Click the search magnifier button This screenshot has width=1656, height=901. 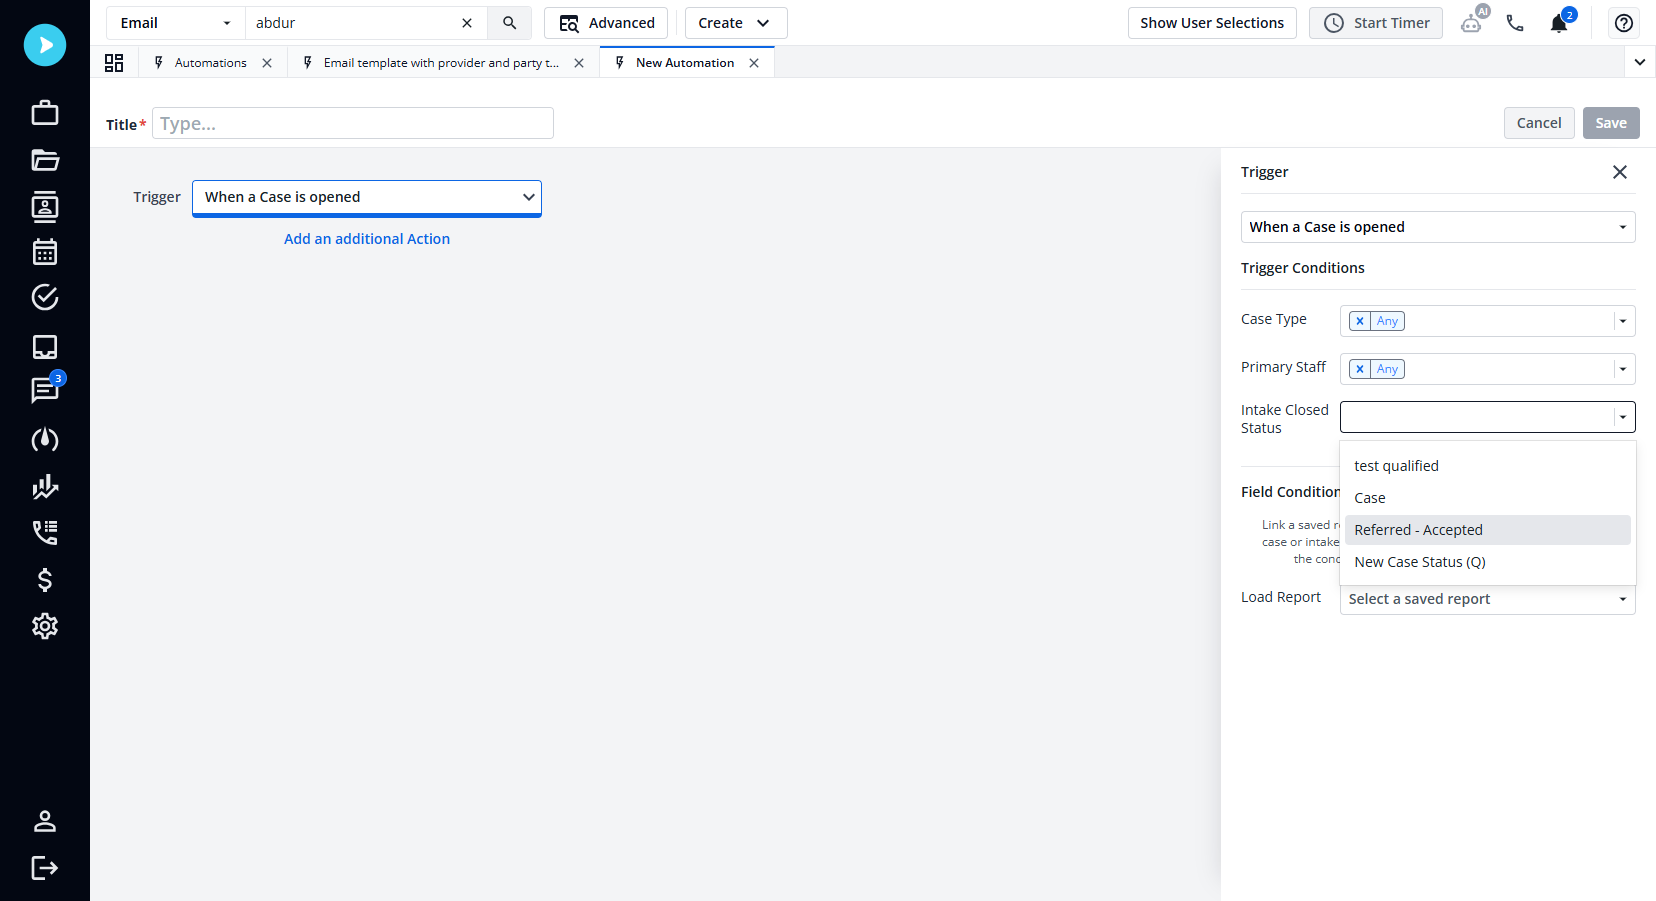coord(509,23)
